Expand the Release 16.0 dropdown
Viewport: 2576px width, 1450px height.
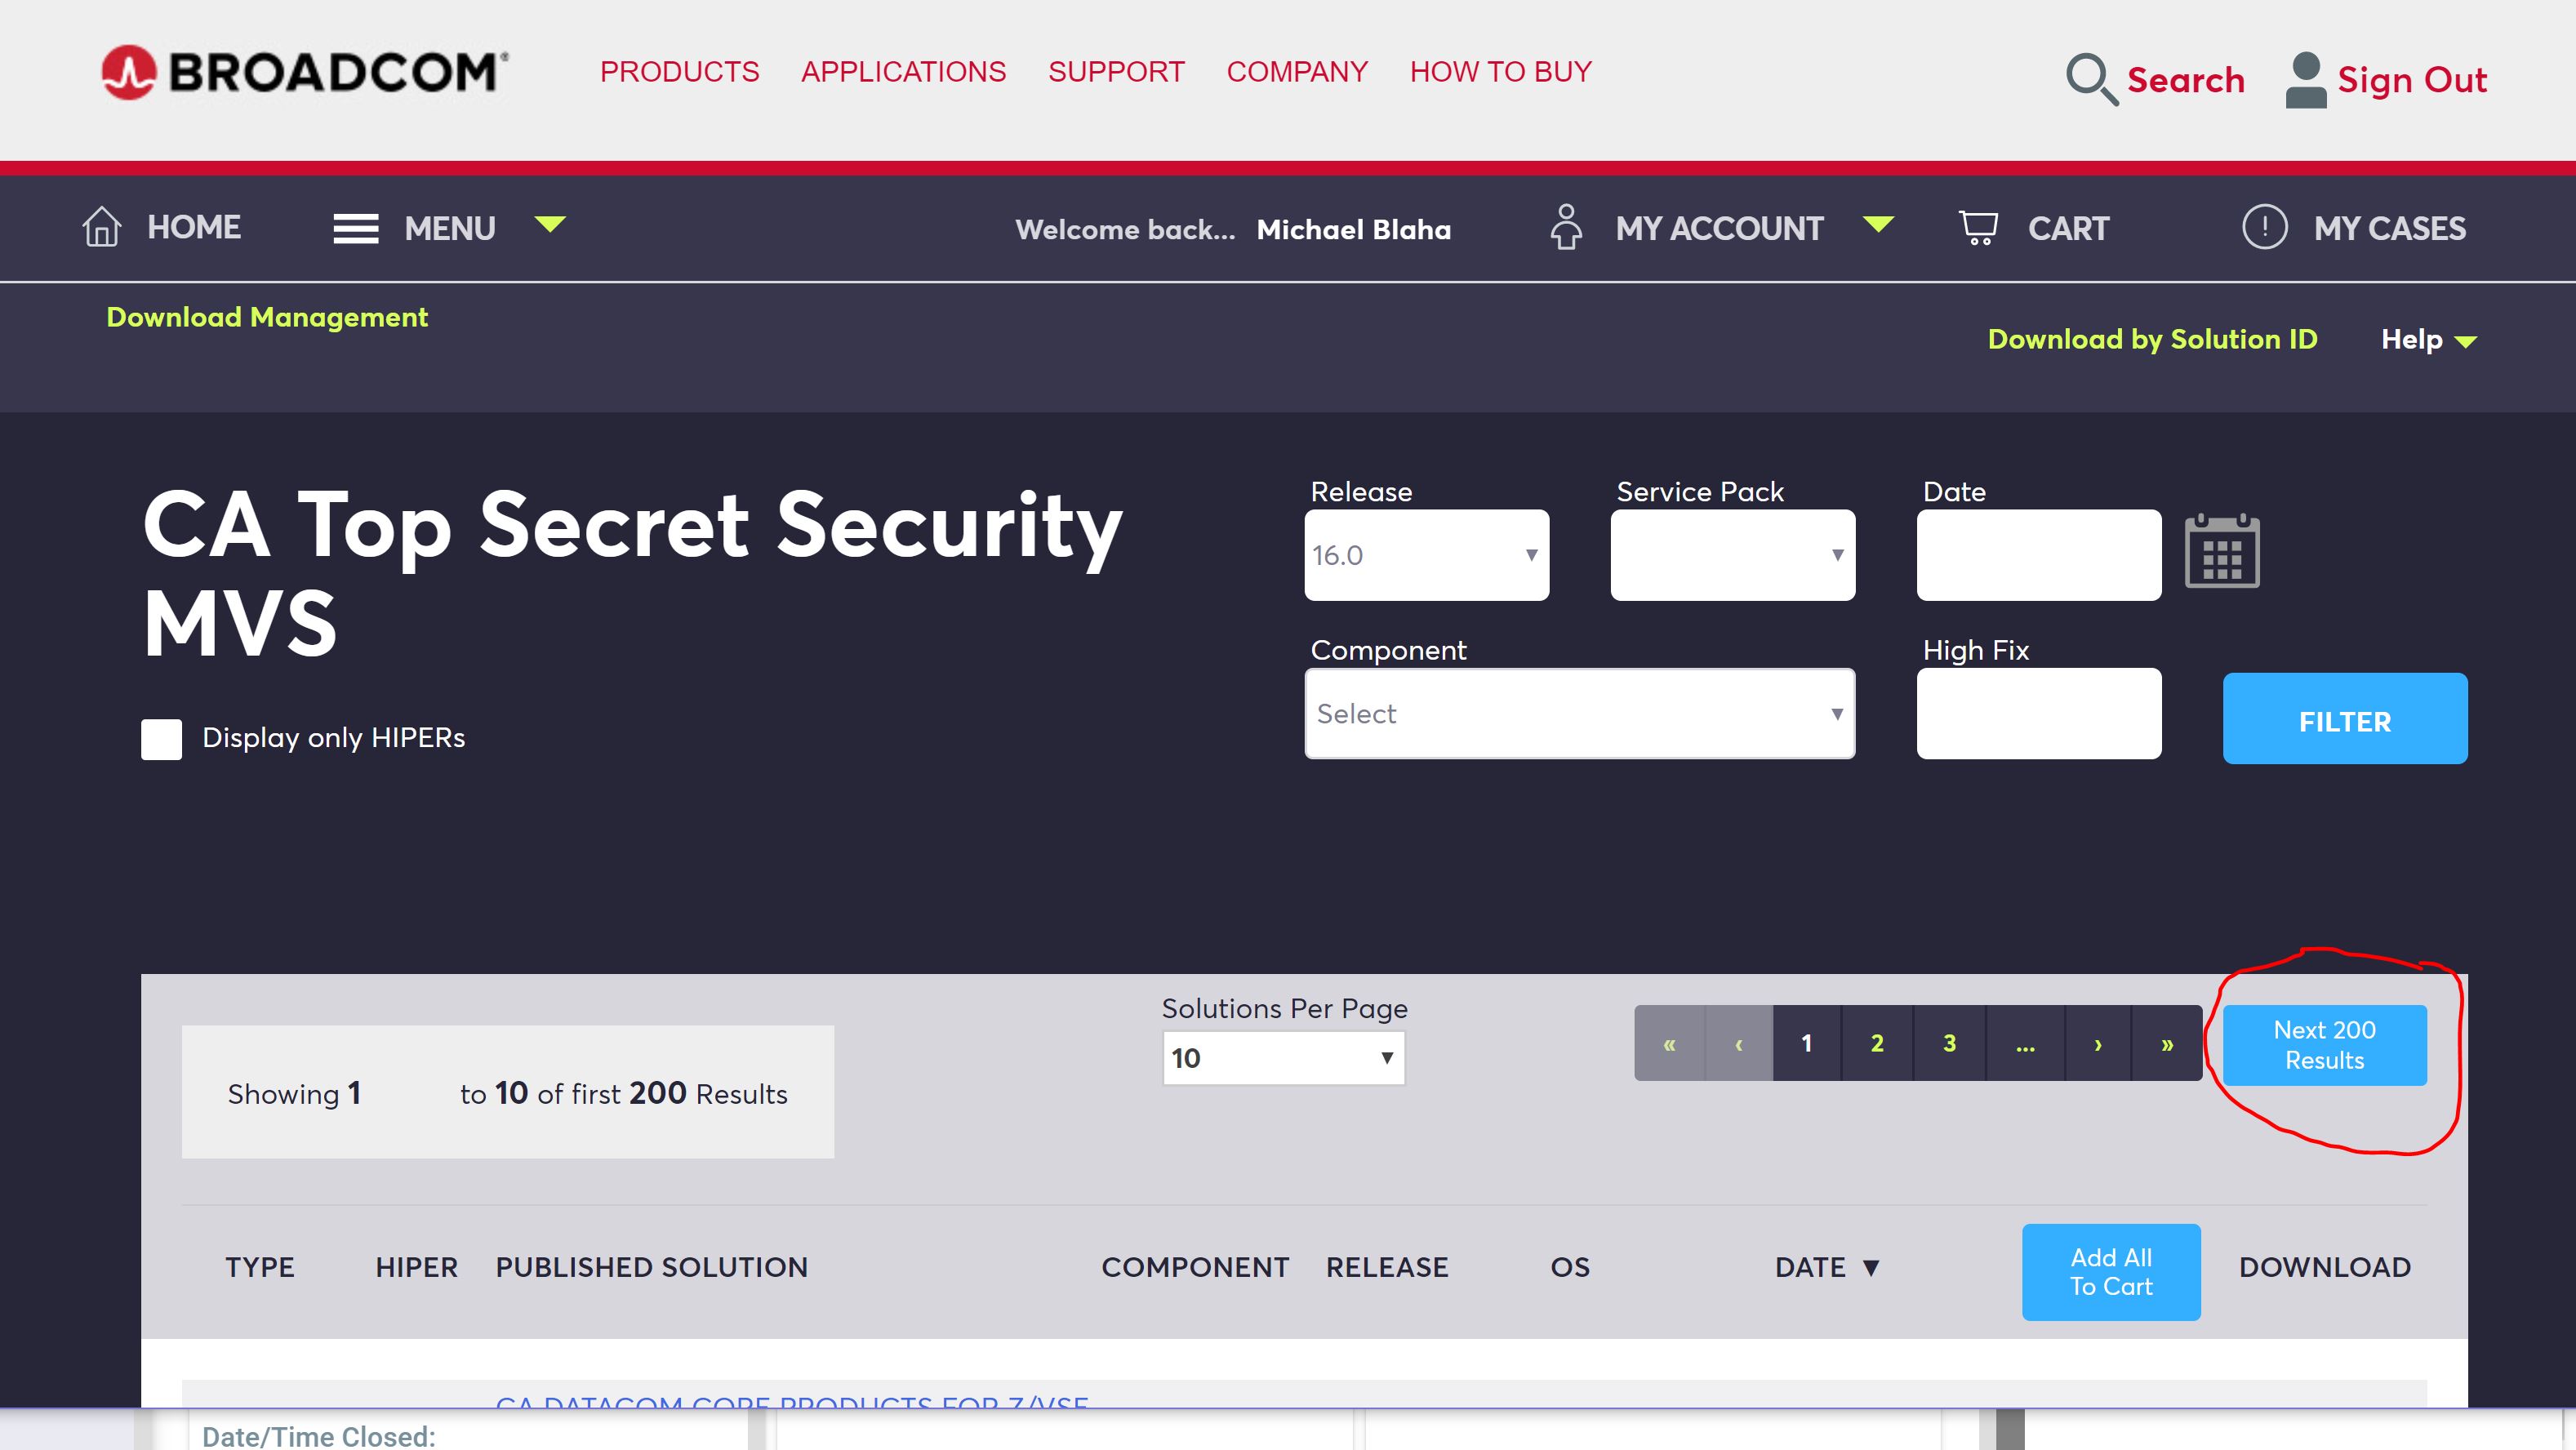pyautogui.click(x=1426, y=555)
